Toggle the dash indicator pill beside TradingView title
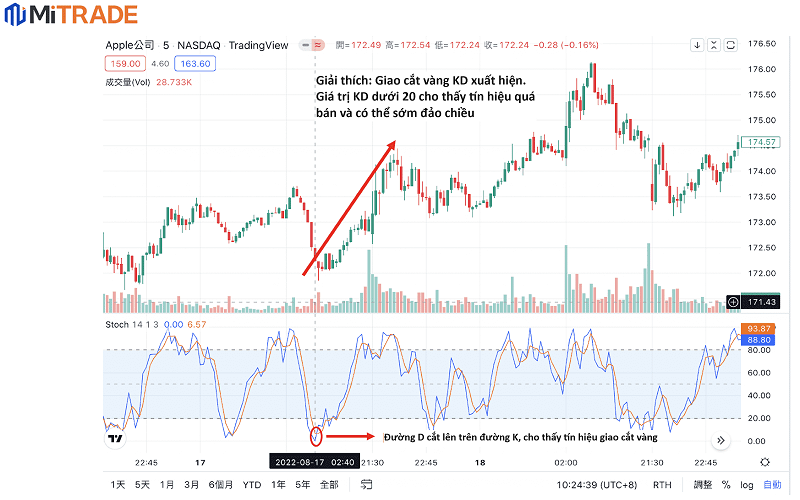The height and width of the screenshot is (500, 800). (306, 45)
